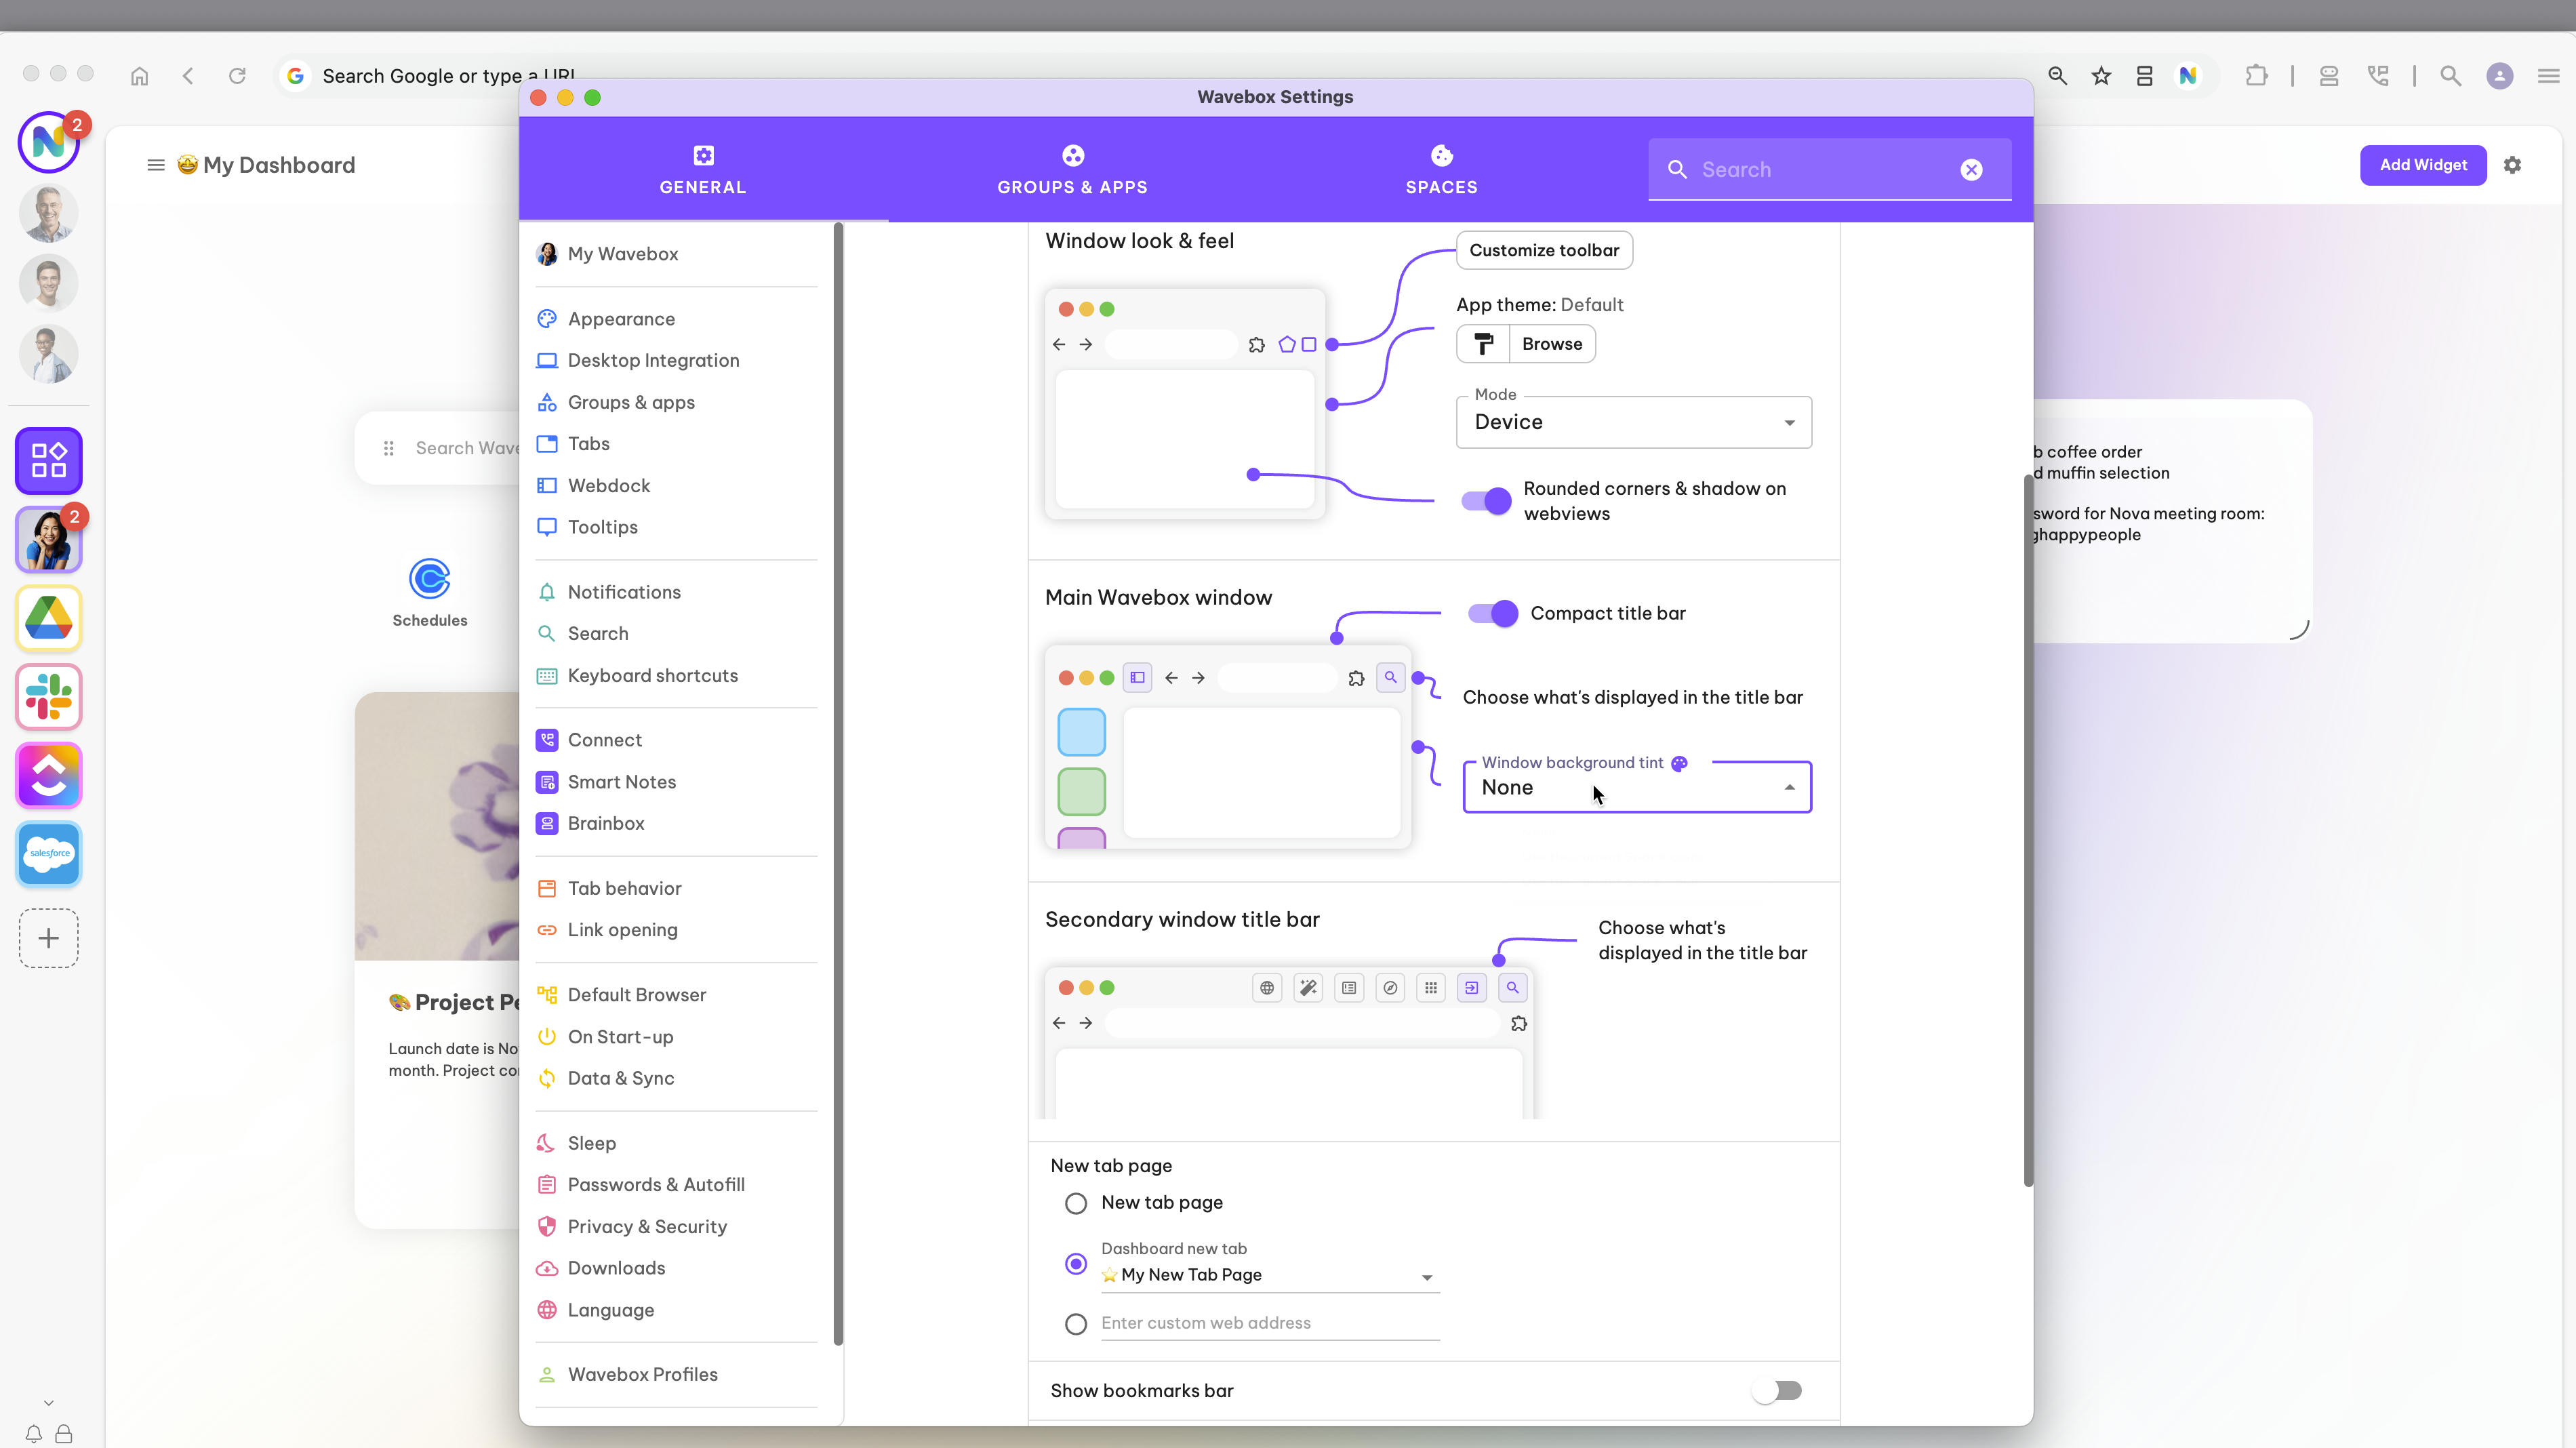Toggle the Compact title bar switch
The width and height of the screenshot is (2576, 1448).
1492,613
